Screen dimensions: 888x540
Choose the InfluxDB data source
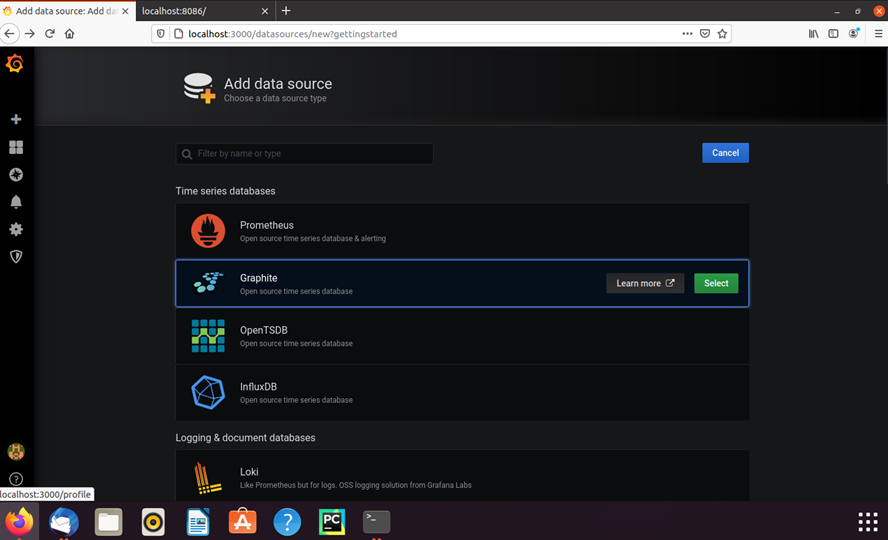[x=462, y=392]
